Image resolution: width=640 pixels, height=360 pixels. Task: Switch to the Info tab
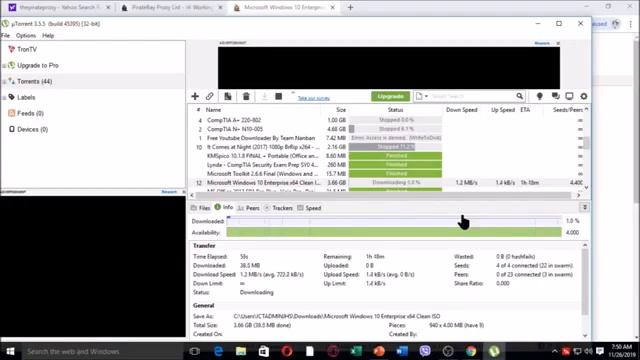tap(224, 207)
